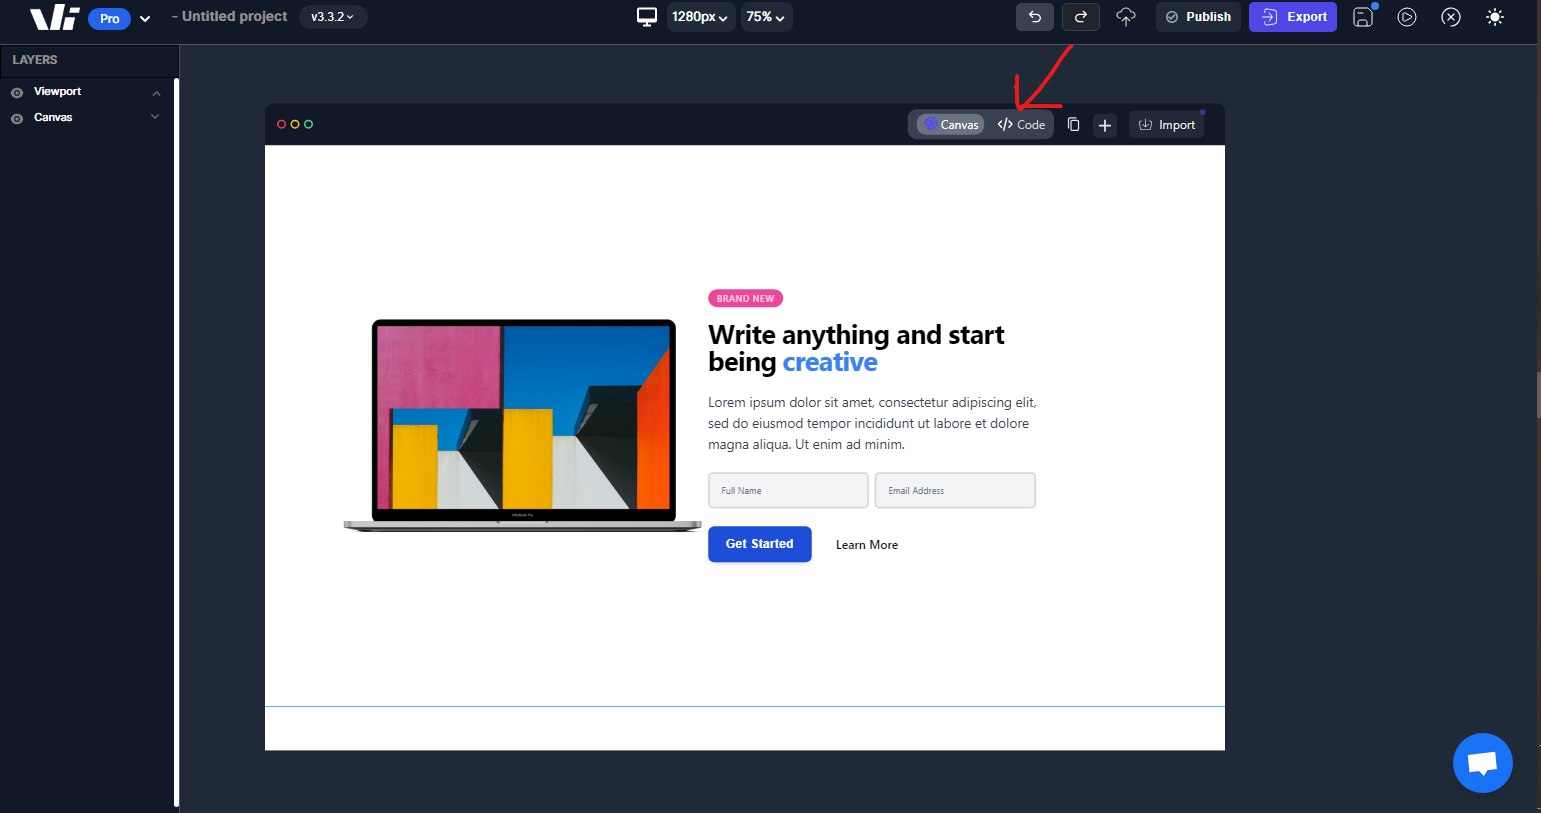Click the play preview icon
1541x813 pixels.
pyautogui.click(x=1407, y=17)
